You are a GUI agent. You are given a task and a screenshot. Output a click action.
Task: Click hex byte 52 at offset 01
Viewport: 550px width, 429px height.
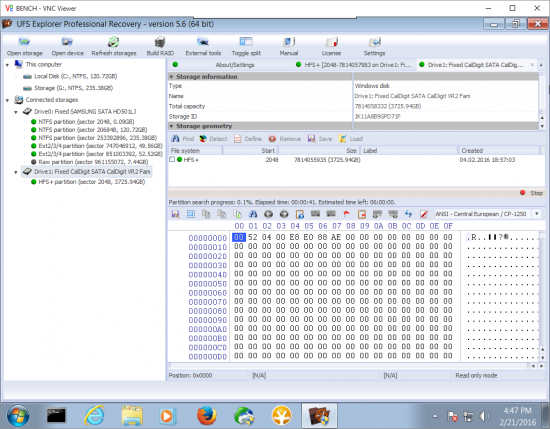253,237
